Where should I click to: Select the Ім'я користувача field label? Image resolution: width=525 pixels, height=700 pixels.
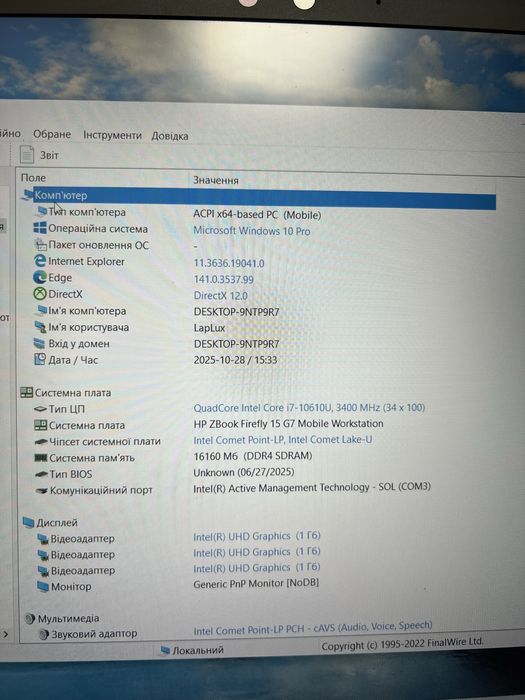point(88,327)
